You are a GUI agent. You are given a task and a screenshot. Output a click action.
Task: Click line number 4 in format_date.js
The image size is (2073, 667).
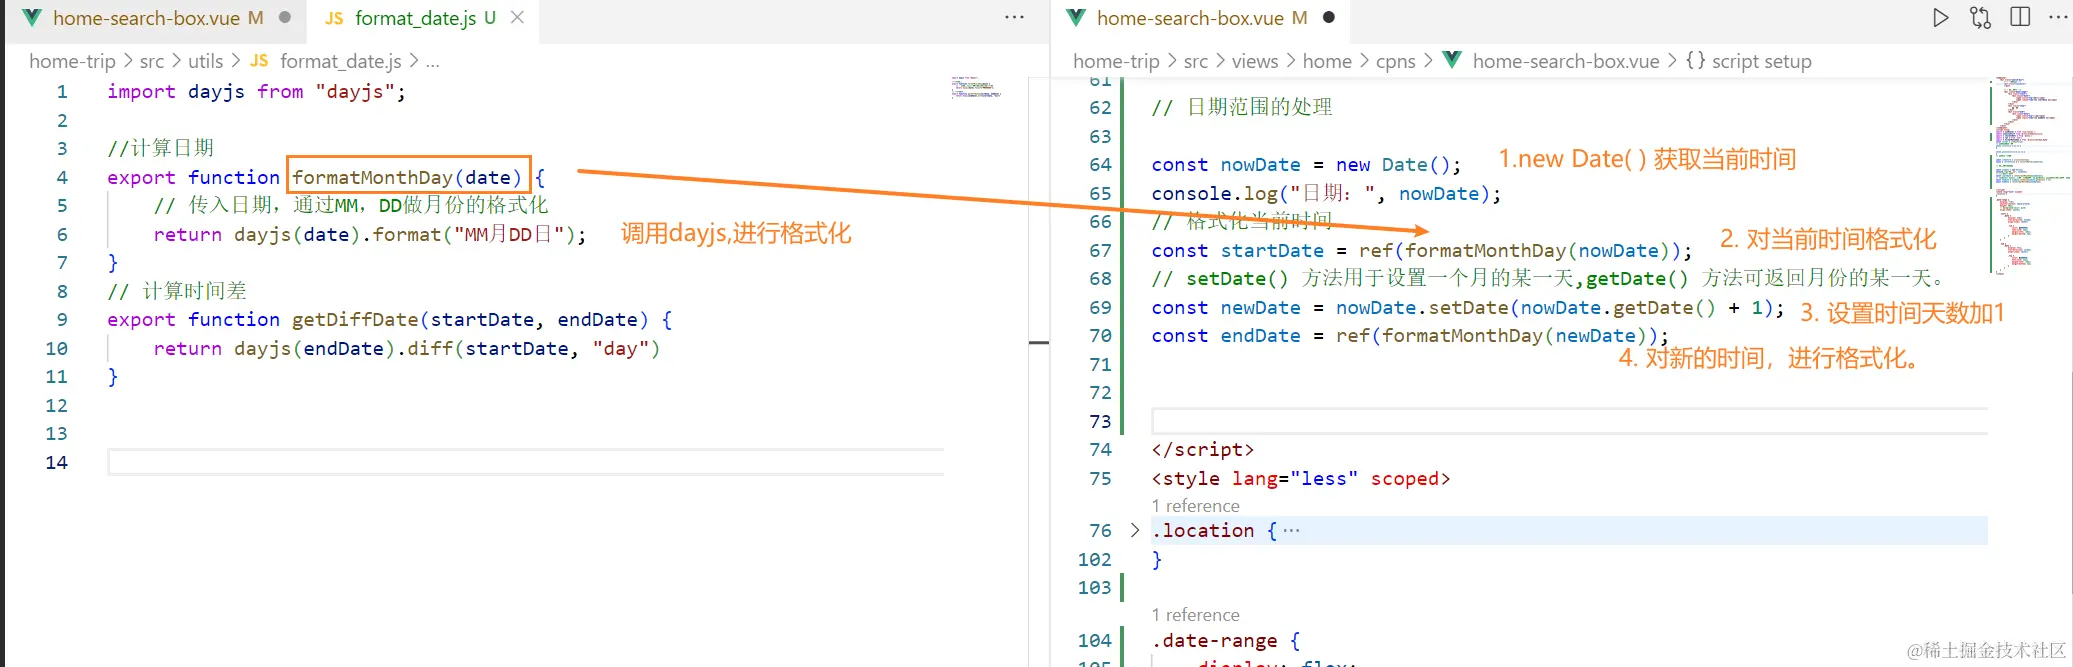coord(62,177)
